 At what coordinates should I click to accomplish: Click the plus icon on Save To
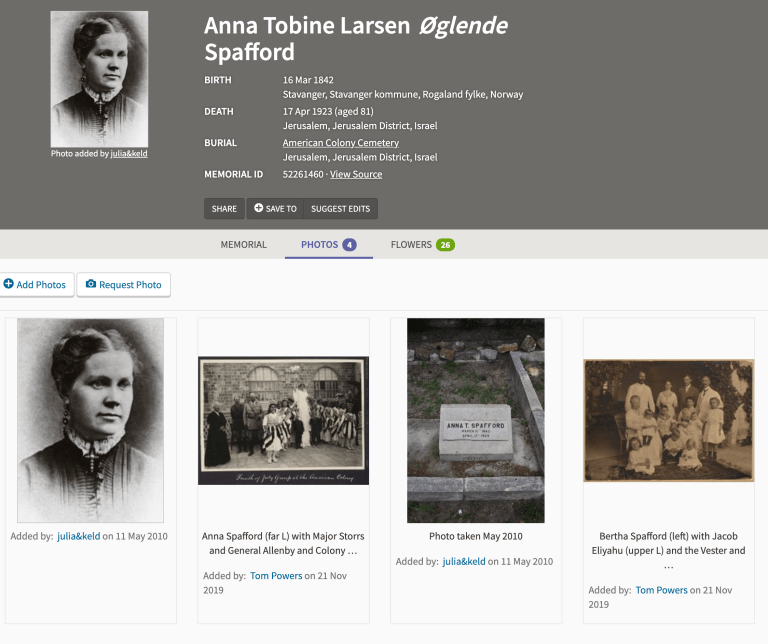[258, 209]
